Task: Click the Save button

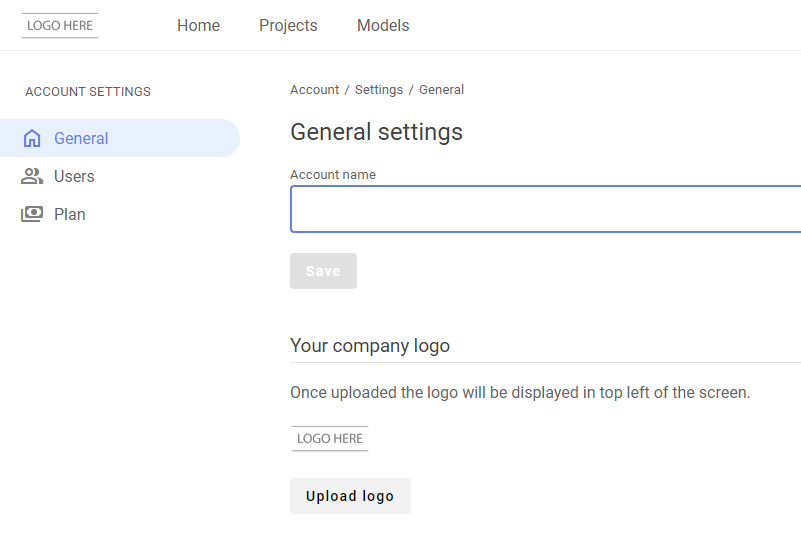Action: [x=323, y=271]
